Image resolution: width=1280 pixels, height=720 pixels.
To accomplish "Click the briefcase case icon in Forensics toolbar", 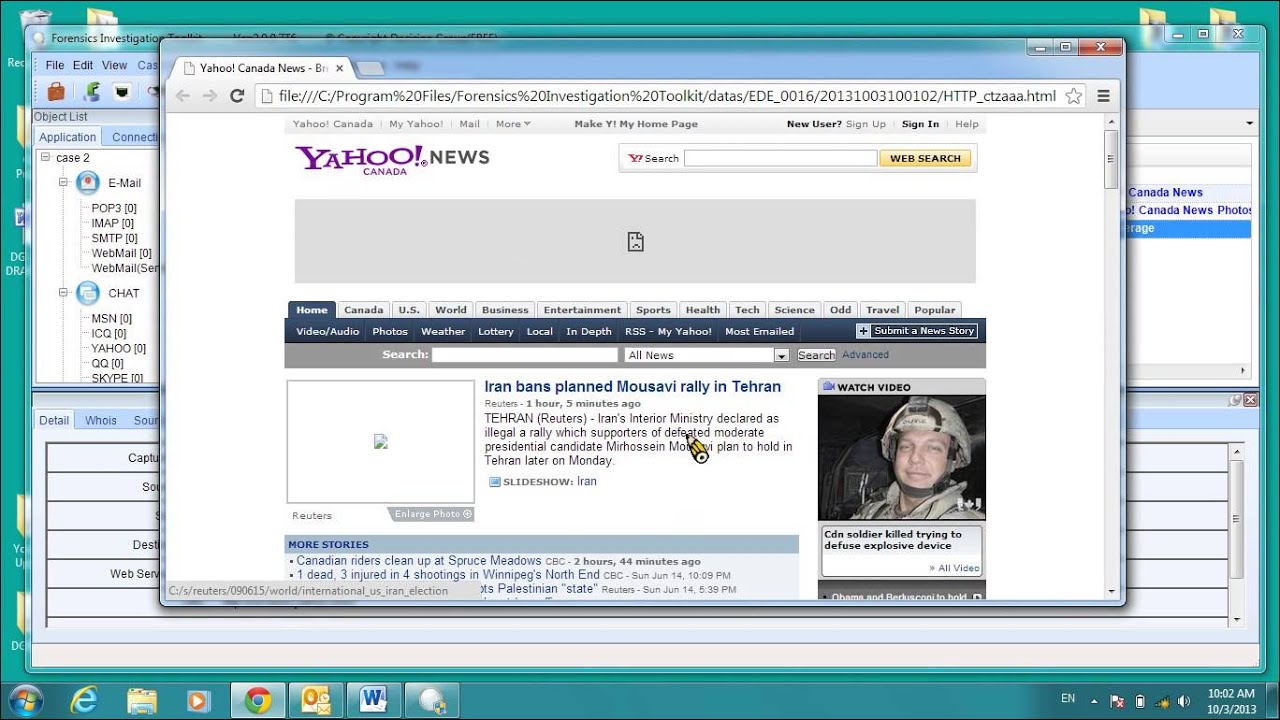I will coord(56,92).
